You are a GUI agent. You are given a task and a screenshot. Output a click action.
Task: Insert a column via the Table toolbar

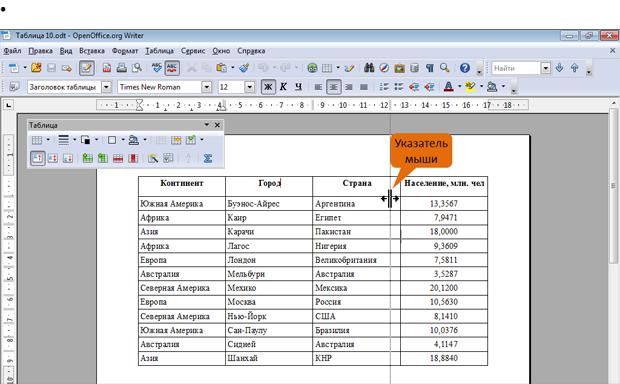[103, 159]
